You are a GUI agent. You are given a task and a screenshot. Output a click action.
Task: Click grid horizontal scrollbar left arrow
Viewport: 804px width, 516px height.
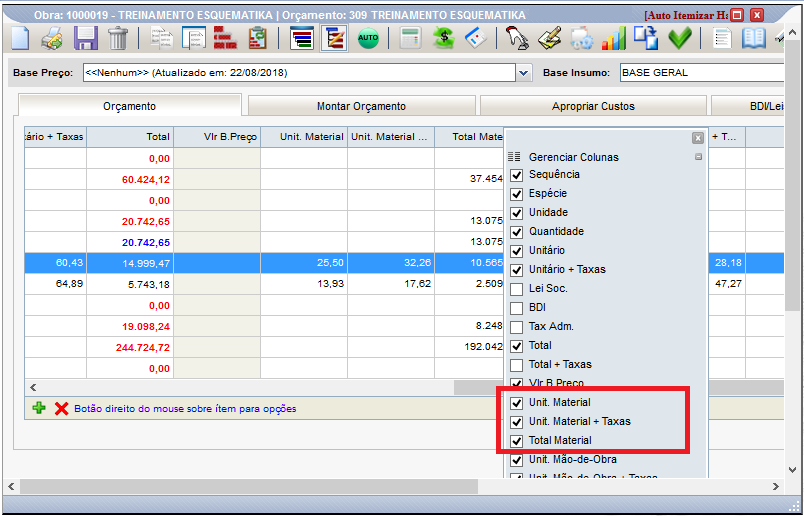pyautogui.click(x=33, y=387)
